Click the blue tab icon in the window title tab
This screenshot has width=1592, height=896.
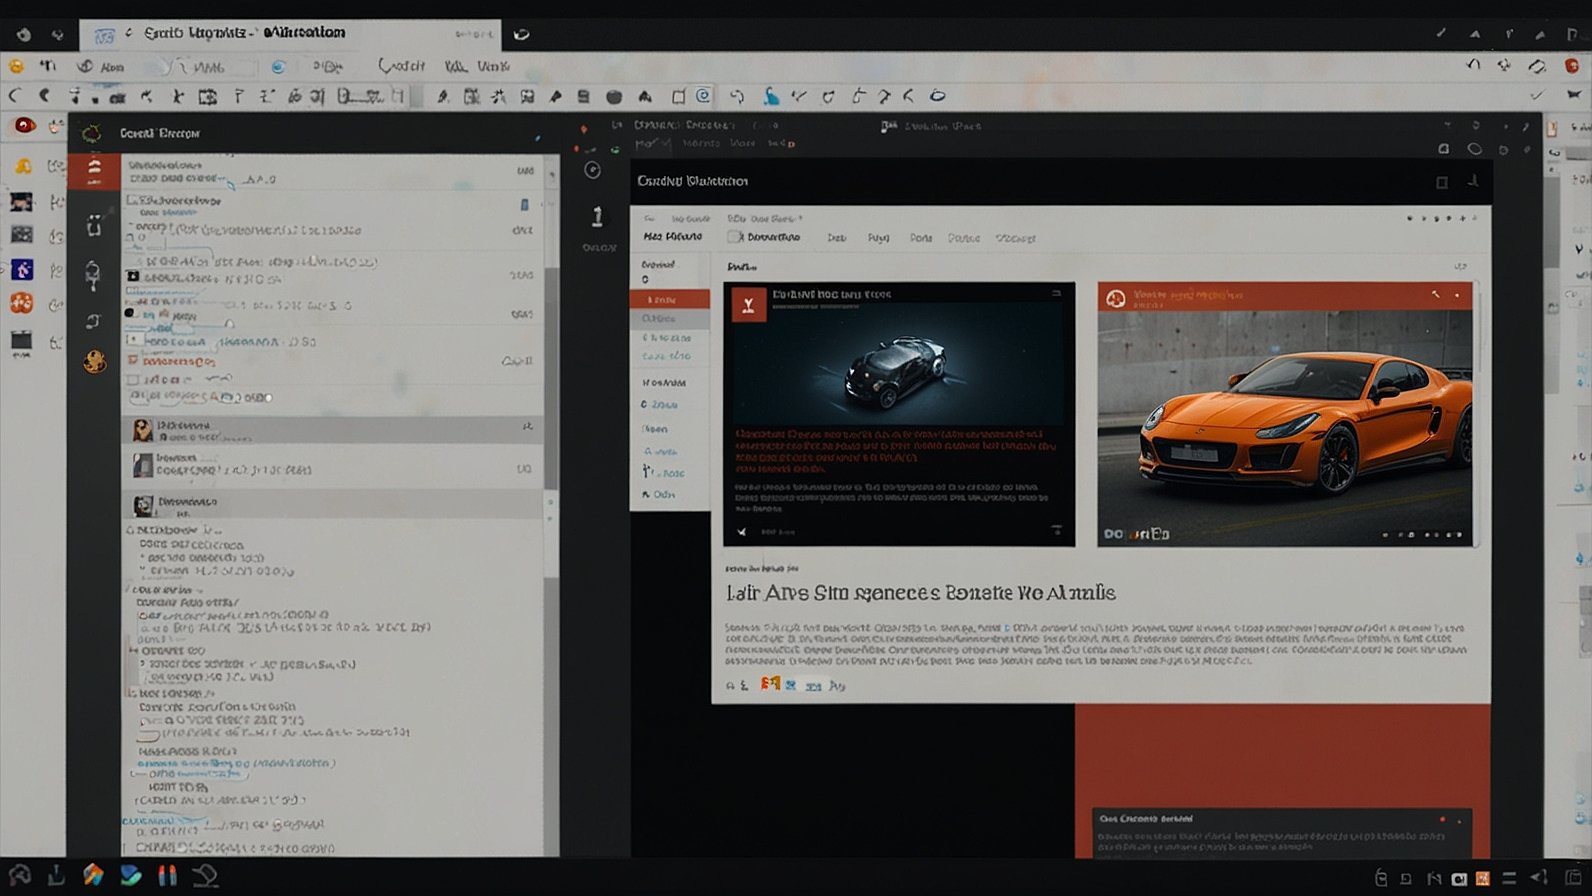click(x=104, y=36)
